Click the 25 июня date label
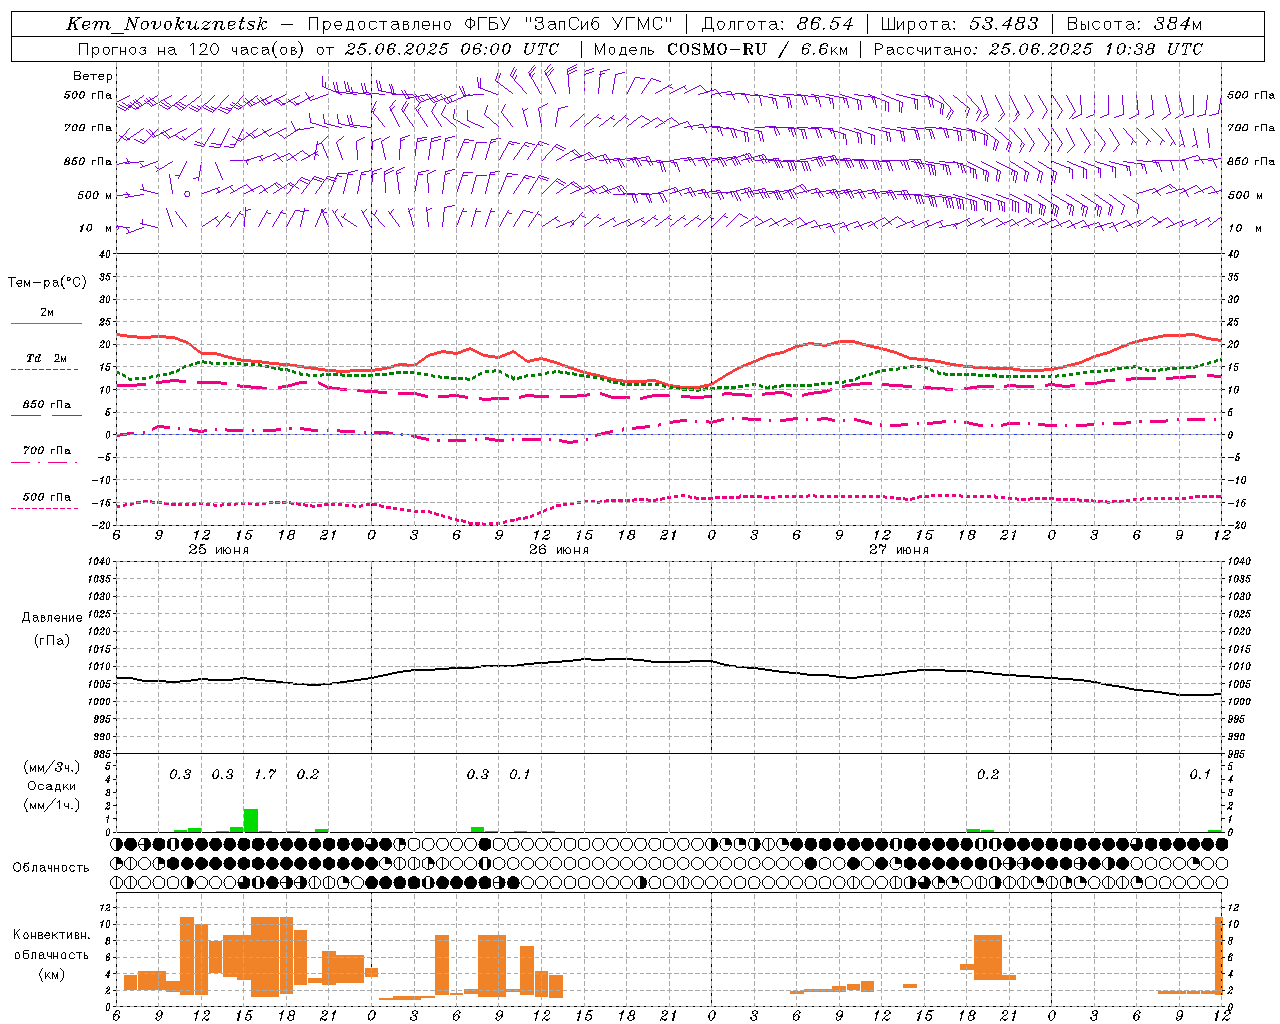 pyautogui.click(x=219, y=550)
